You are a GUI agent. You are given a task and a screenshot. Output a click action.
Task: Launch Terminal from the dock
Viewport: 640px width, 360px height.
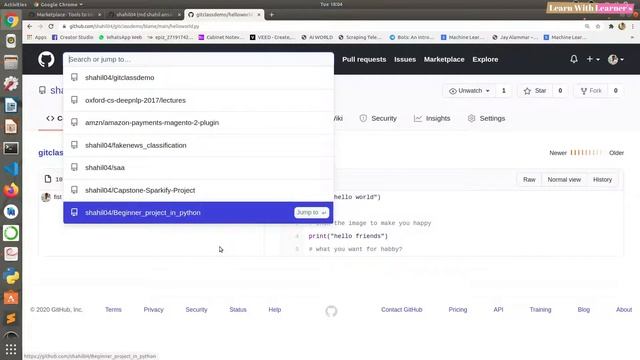pyautogui.click(x=11, y=148)
